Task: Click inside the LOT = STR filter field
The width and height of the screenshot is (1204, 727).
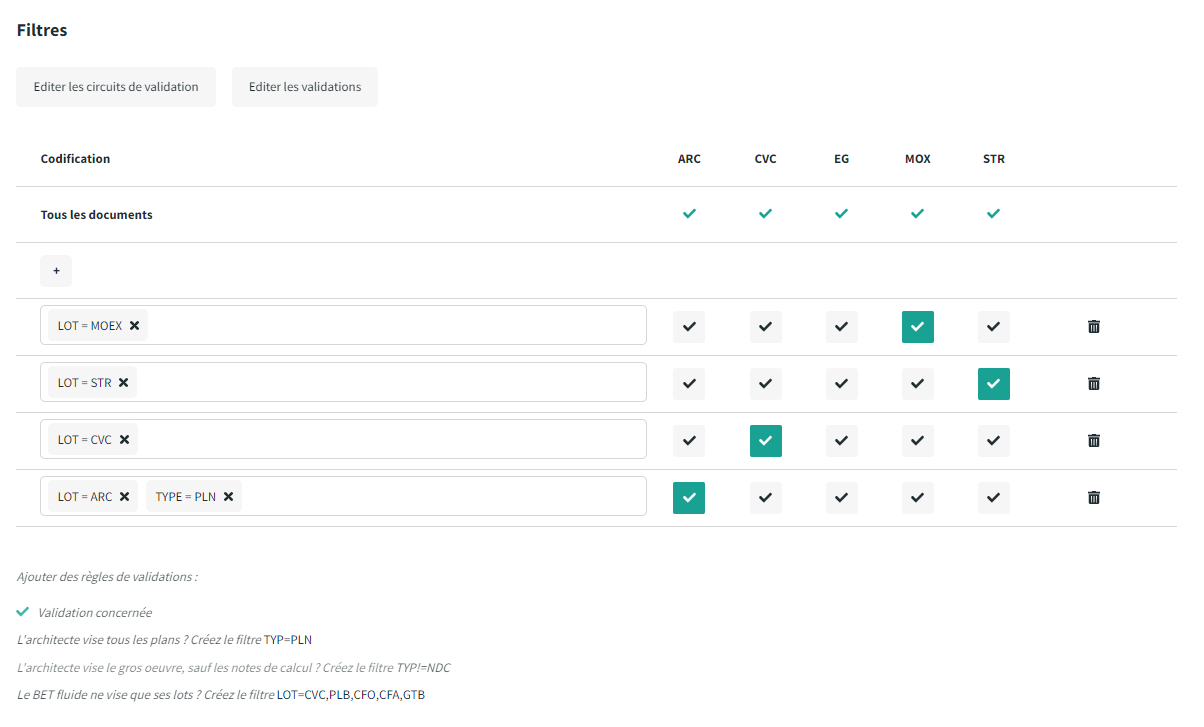Action: click(x=390, y=383)
